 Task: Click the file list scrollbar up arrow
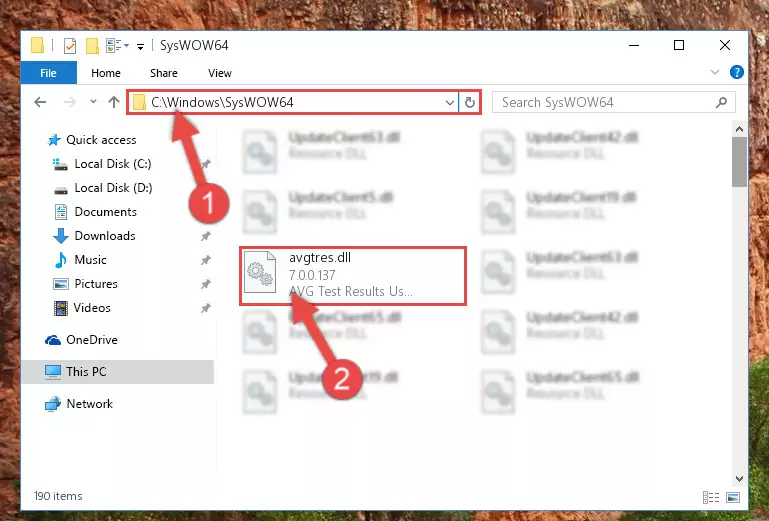point(739,130)
